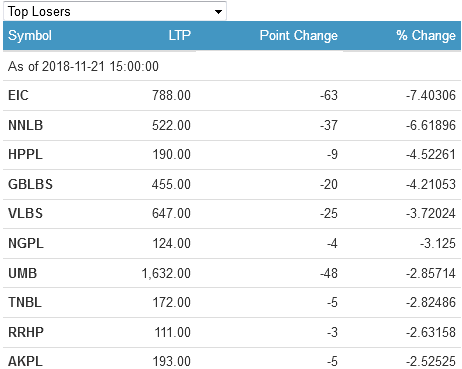The height and width of the screenshot is (369, 462).
Task: Open the NNLB stock symbol
Action: click(26, 125)
